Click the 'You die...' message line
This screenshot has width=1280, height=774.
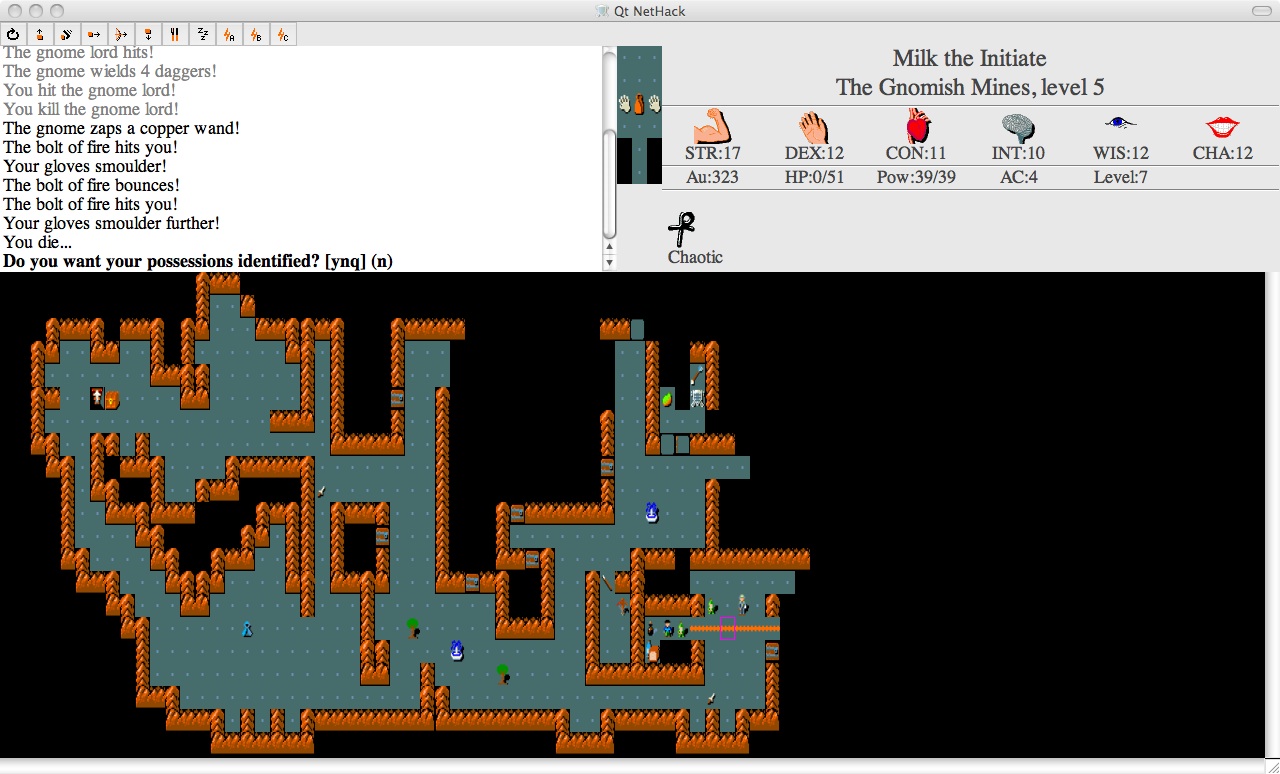coord(38,242)
